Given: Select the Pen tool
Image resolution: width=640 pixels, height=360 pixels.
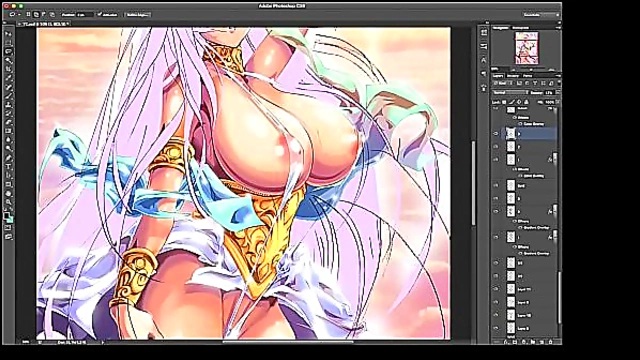Looking at the screenshot, I should [8, 158].
